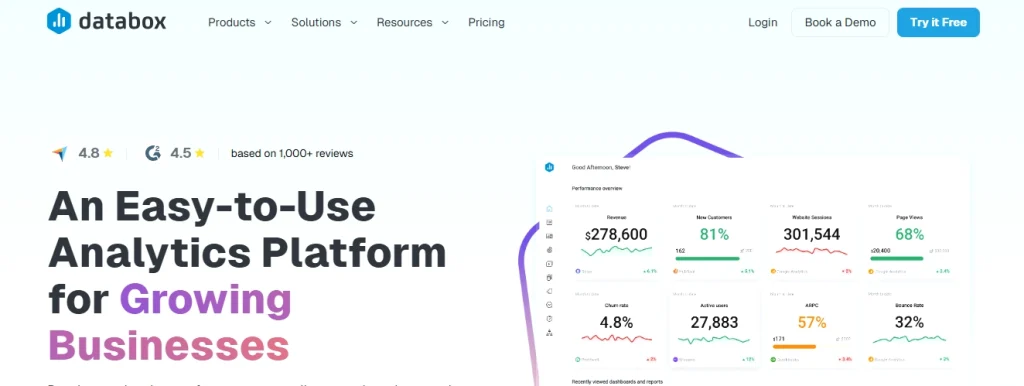Image resolution: width=1024 pixels, height=386 pixels.
Task: Click the 'Good Afternoon, Steve!' greeting
Action: pos(601,167)
